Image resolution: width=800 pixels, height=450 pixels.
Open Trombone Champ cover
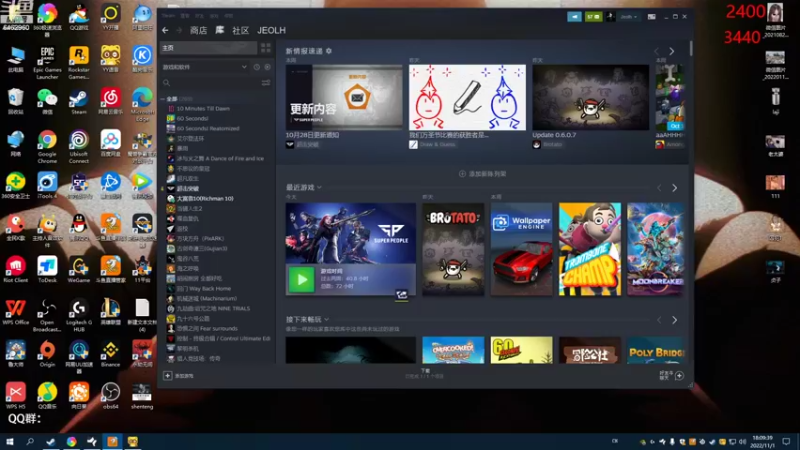pos(590,249)
